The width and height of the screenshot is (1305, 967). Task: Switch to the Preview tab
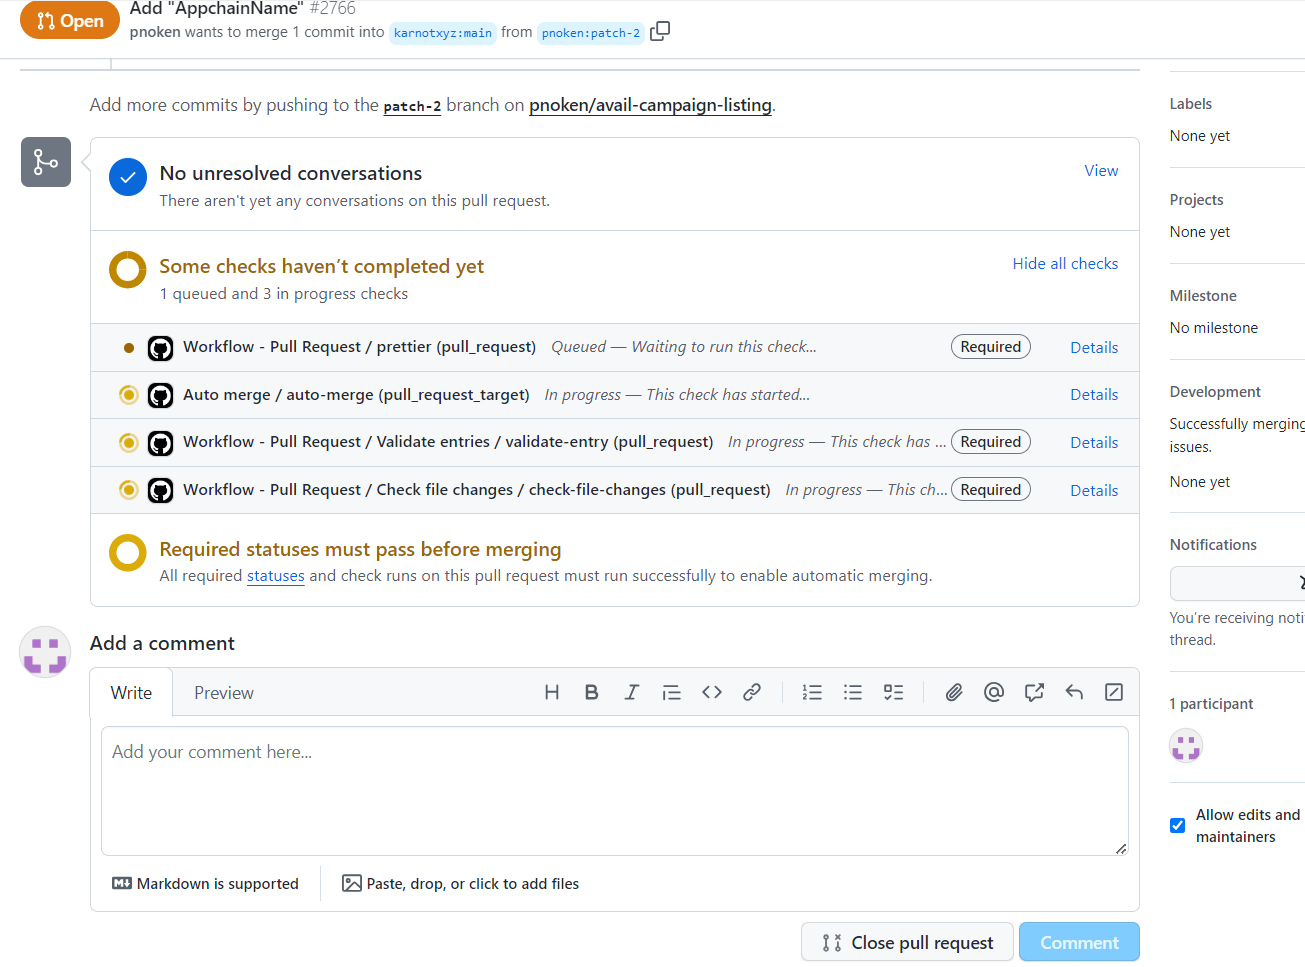224,693
